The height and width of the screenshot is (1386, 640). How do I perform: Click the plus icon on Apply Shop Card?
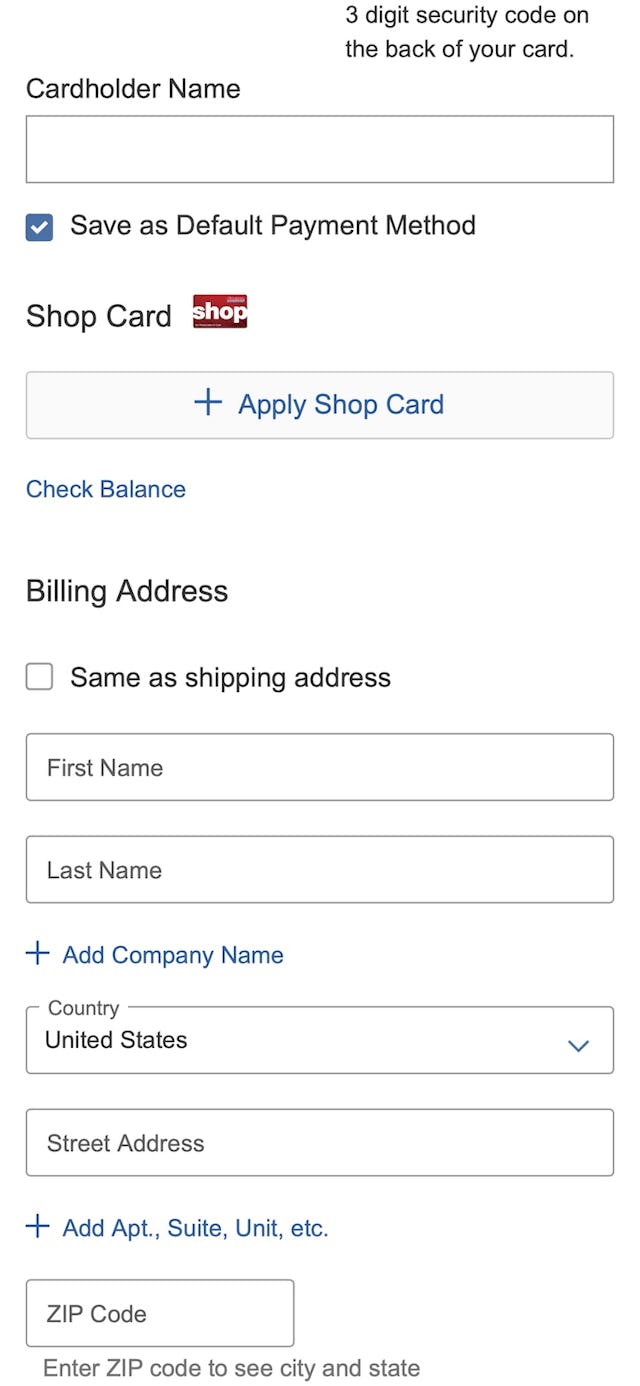[x=207, y=404]
